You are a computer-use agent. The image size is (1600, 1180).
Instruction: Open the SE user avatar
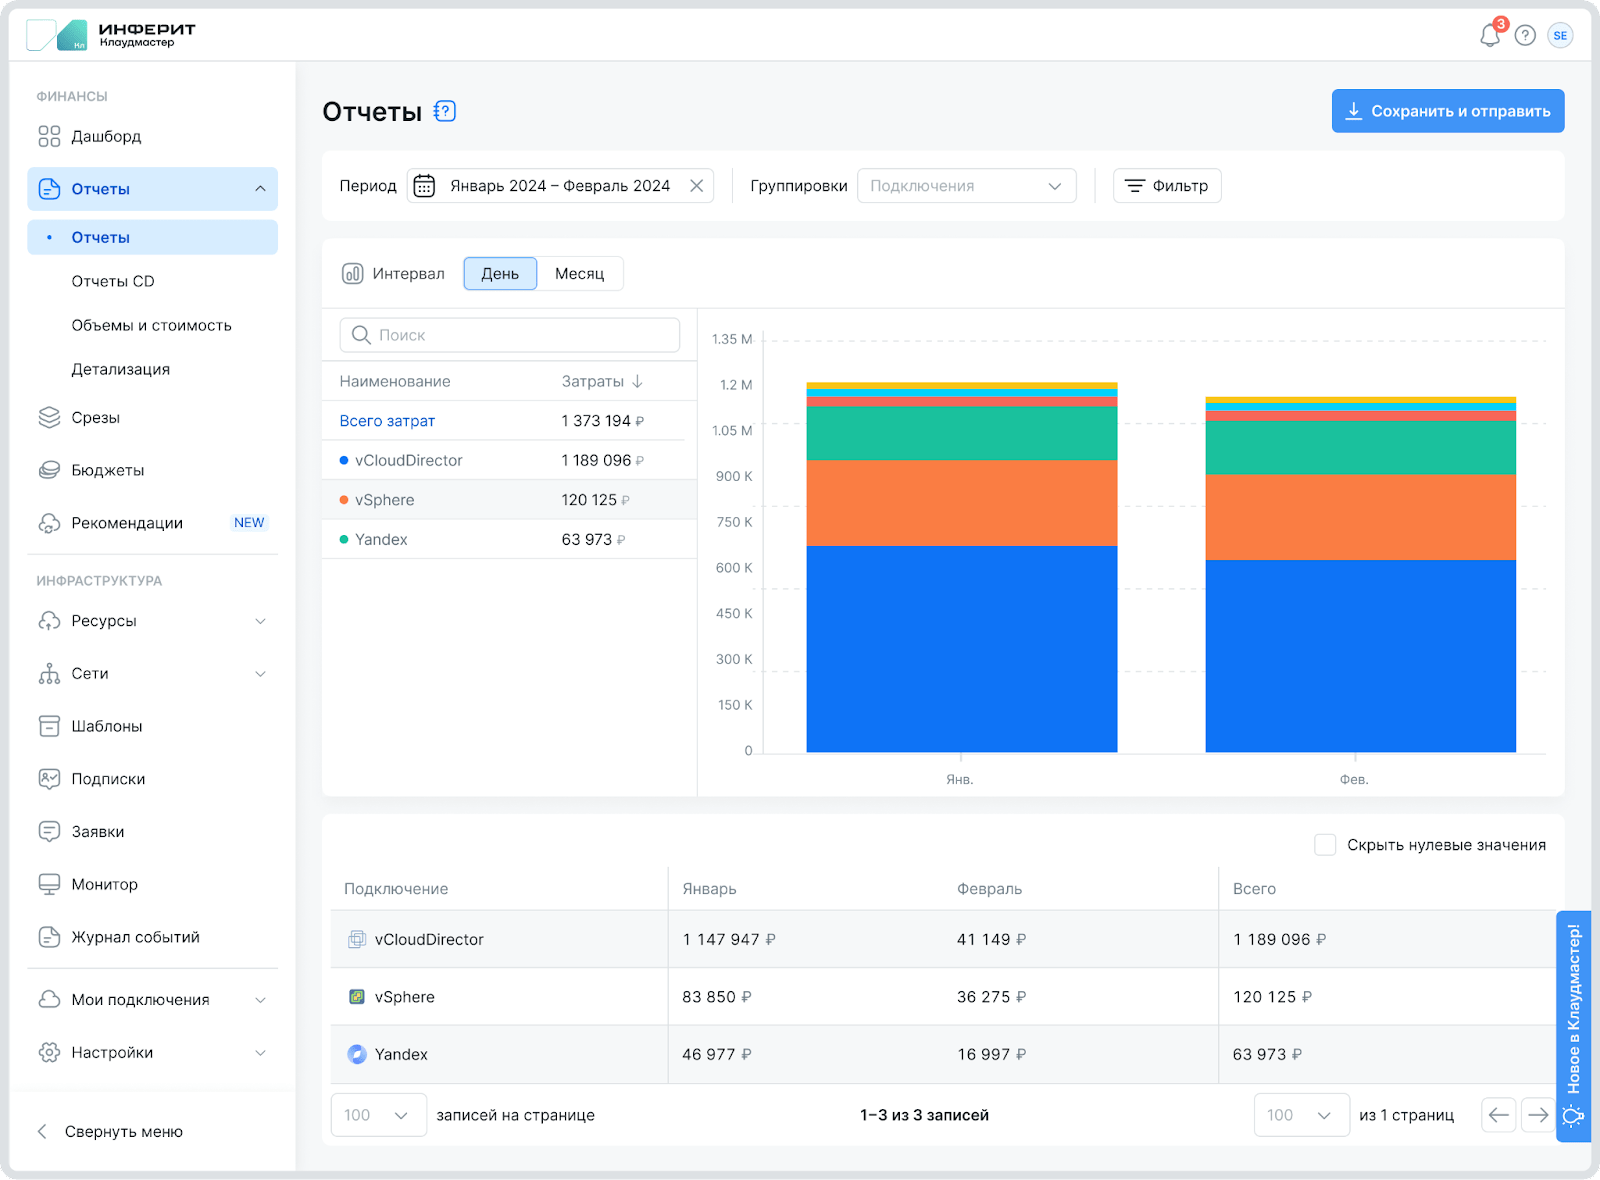pyautogui.click(x=1560, y=36)
